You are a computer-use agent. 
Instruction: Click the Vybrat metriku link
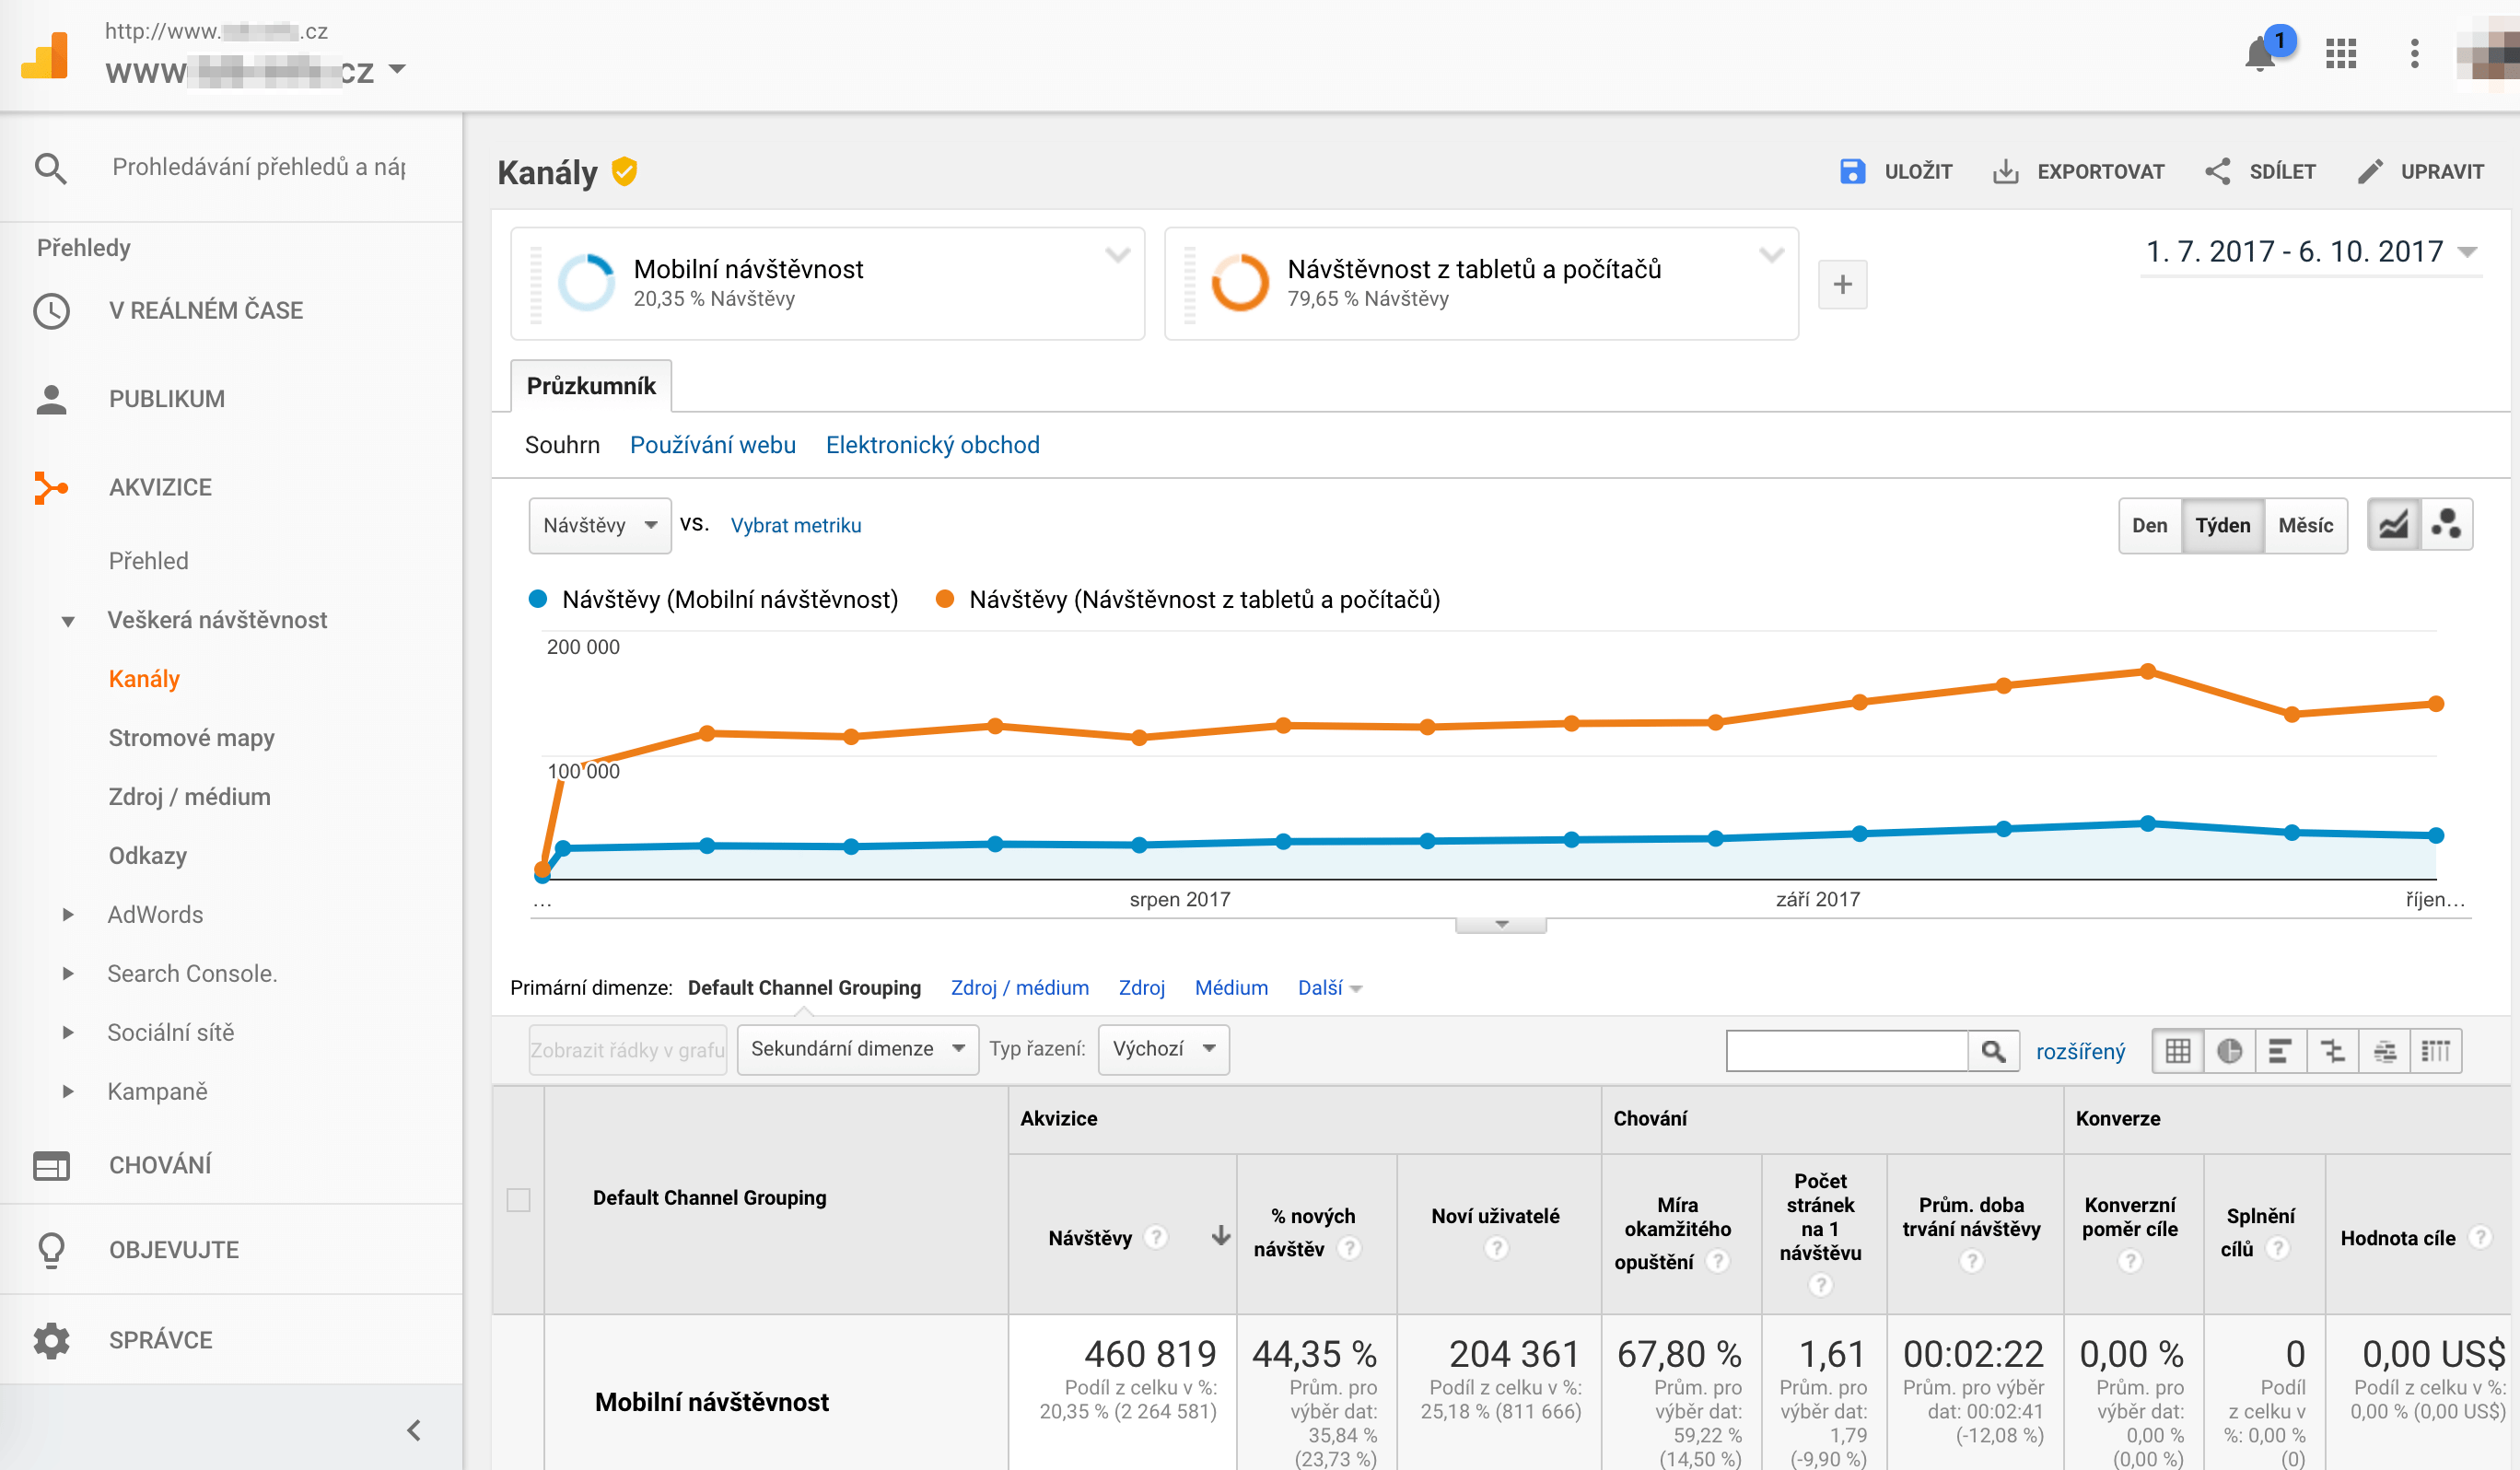tap(795, 525)
